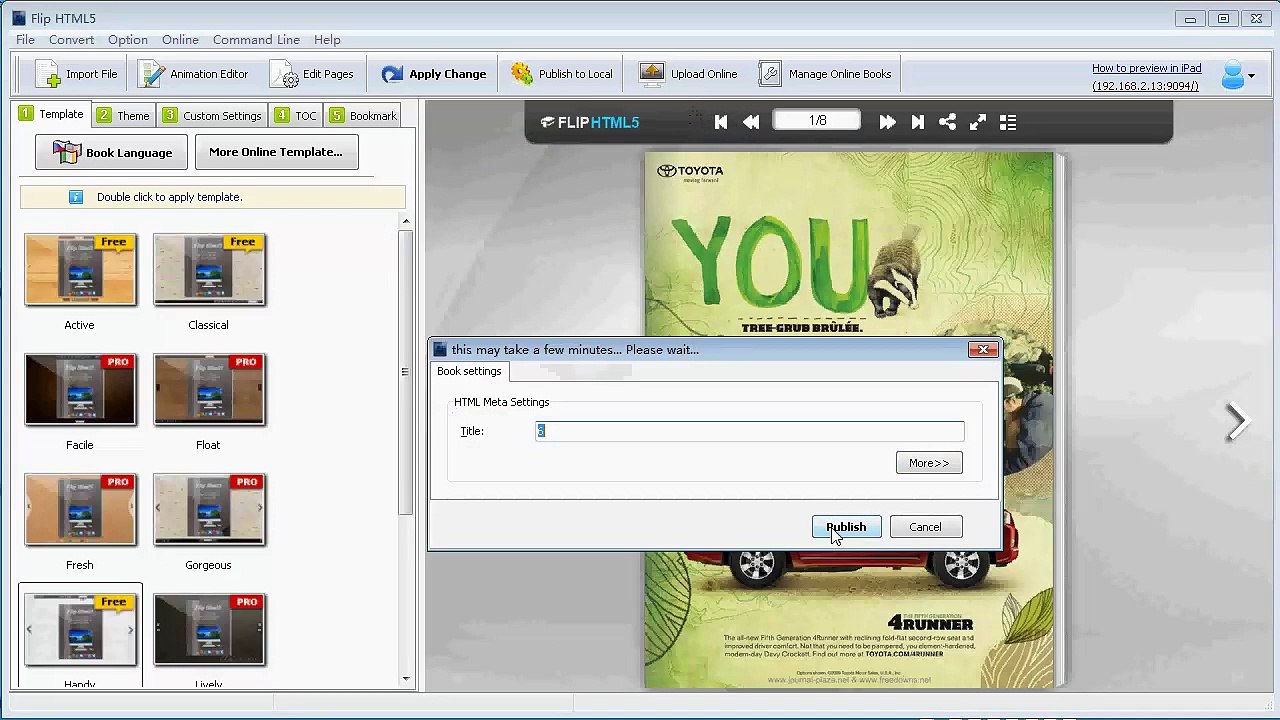Select the Handy template thumbnail
Screen dimensions: 1280x720
(x=80, y=630)
